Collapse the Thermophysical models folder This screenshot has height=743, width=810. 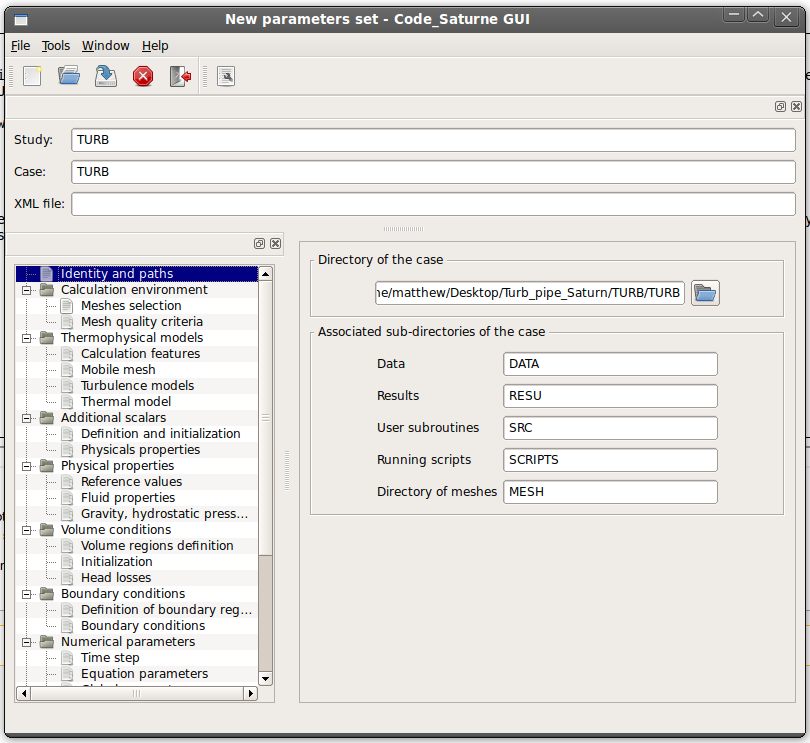26,338
